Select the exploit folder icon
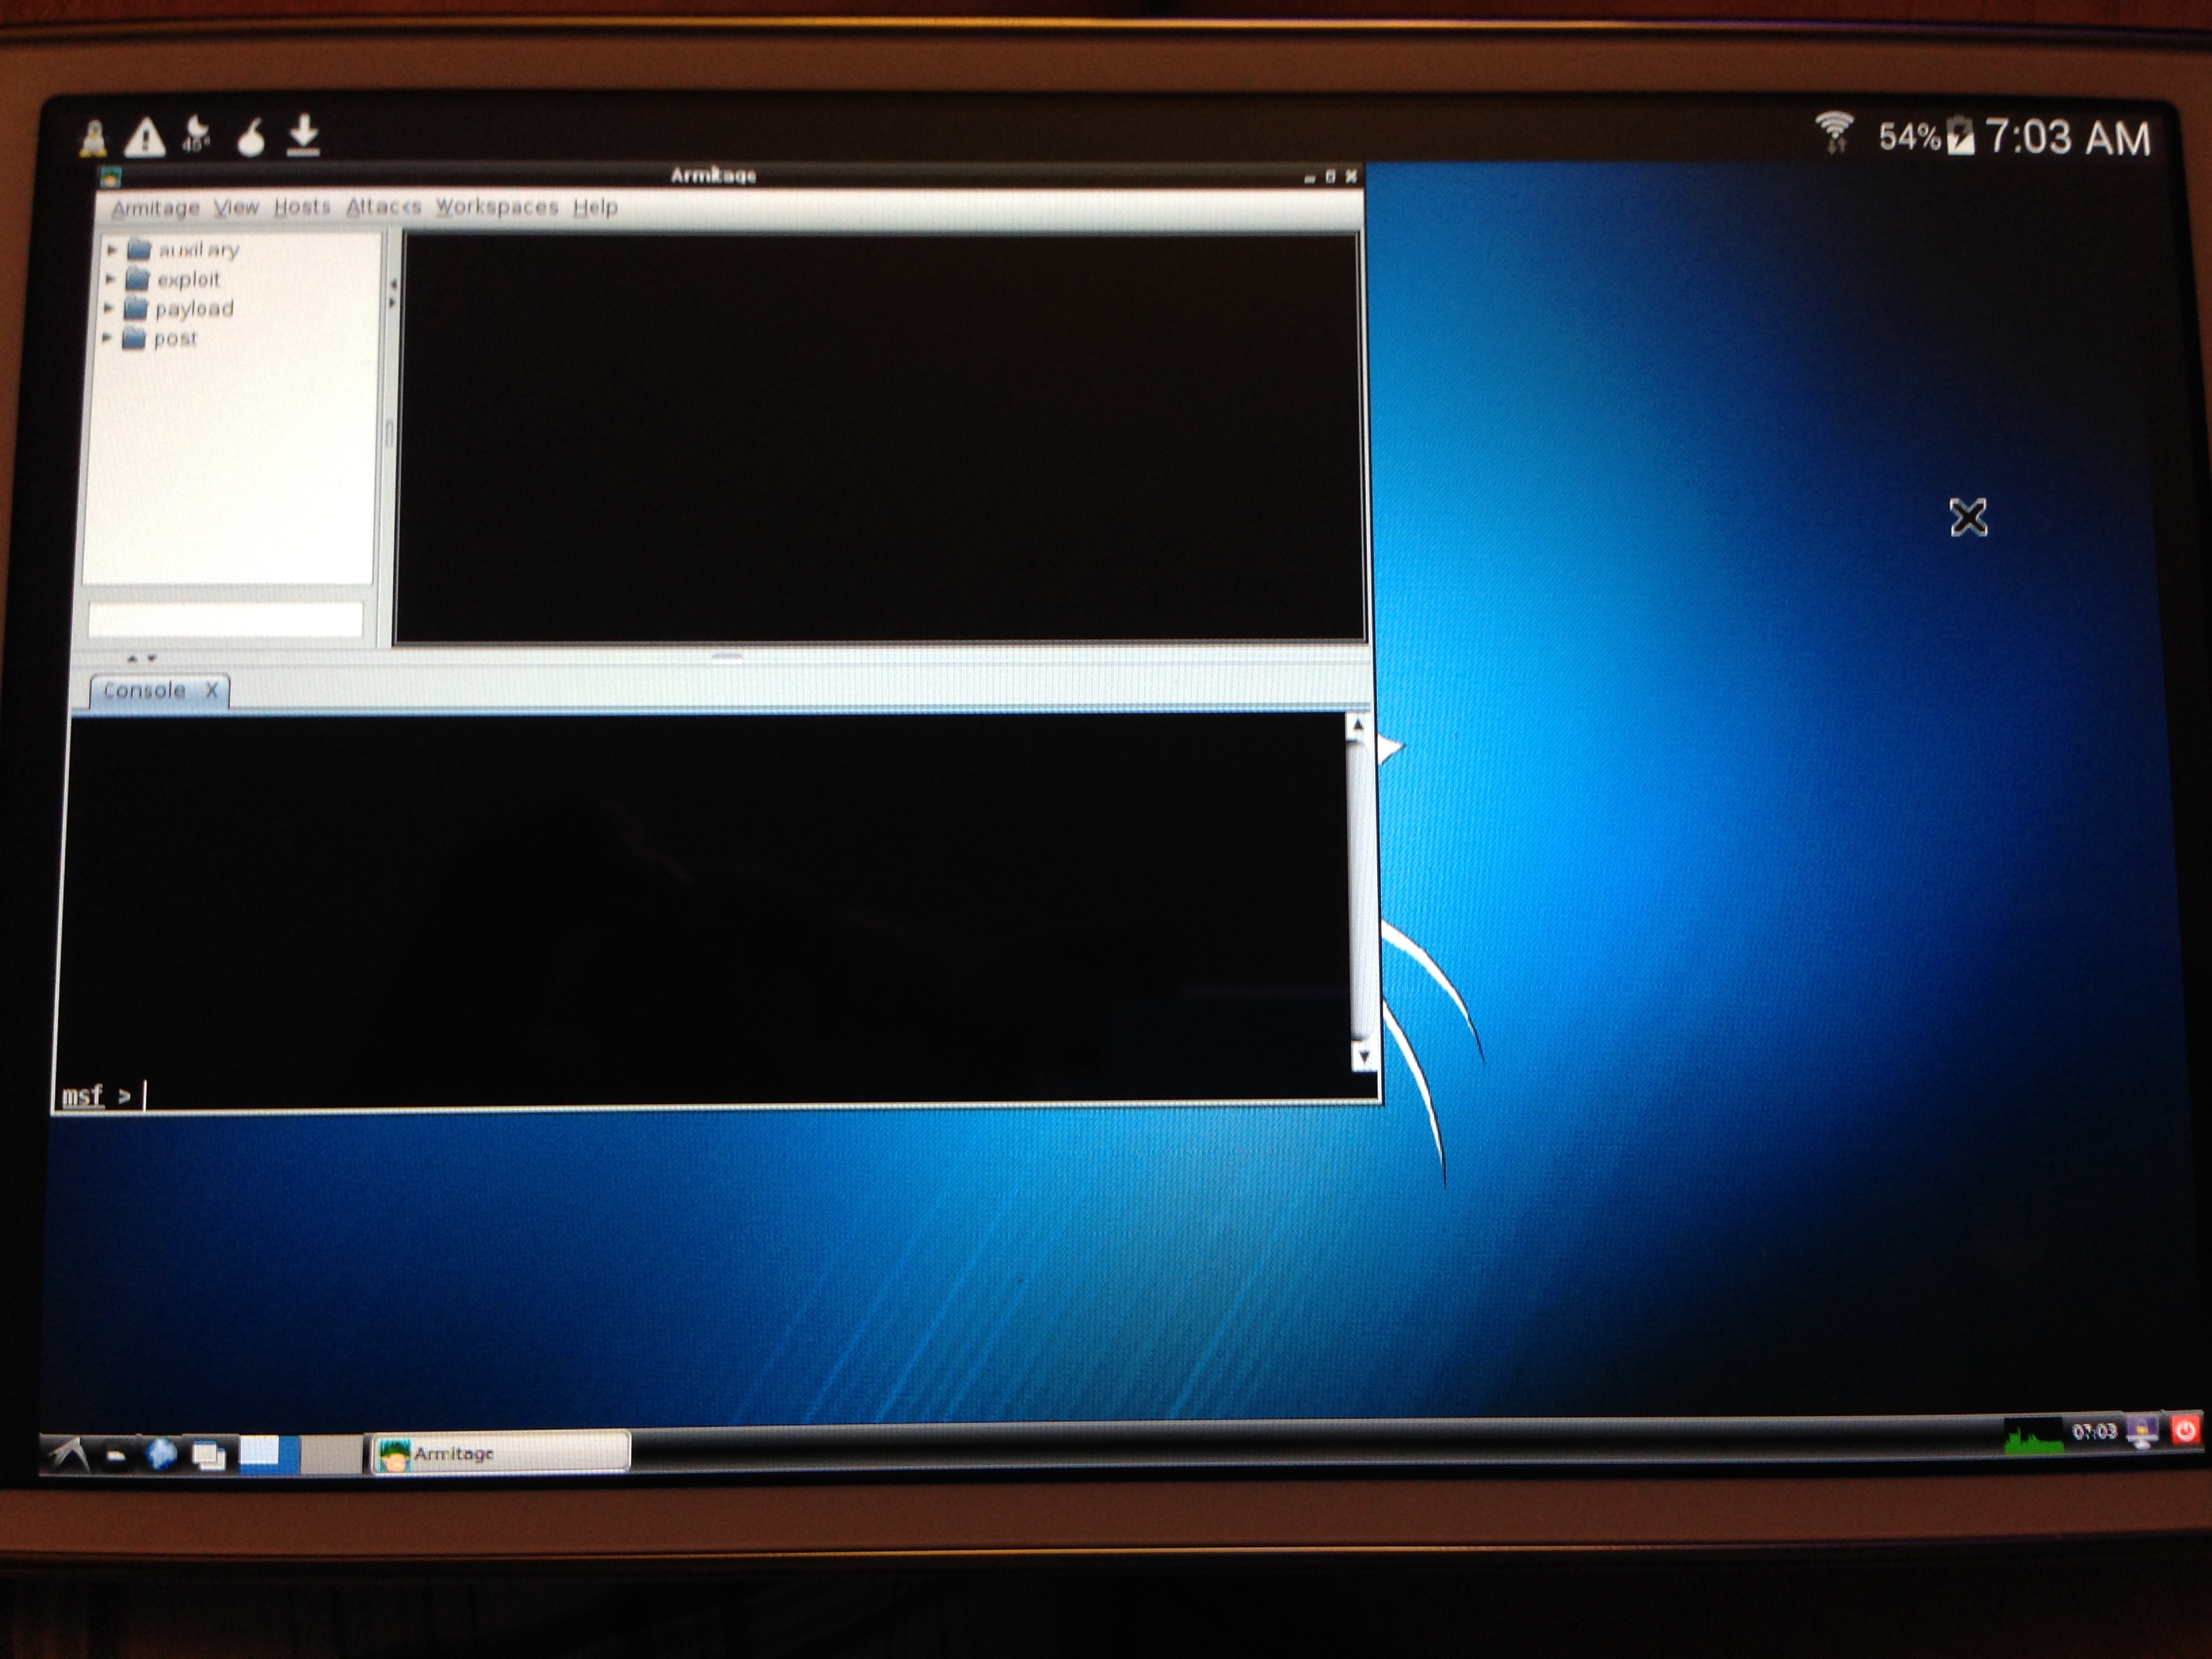Image resolution: width=2212 pixels, height=1659 pixels. click(138, 279)
